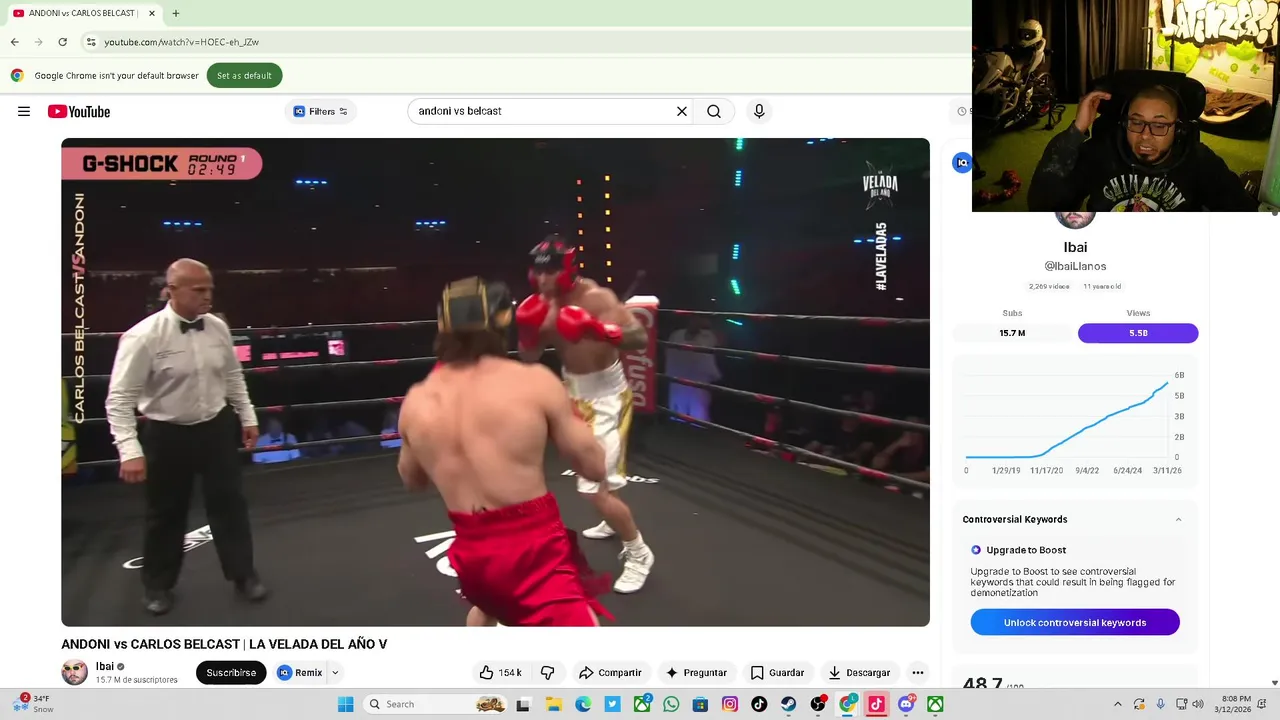The width and height of the screenshot is (1280, 720).
Task: Click the Remix button
Action: pyautogui.click(x=300, y=673)
